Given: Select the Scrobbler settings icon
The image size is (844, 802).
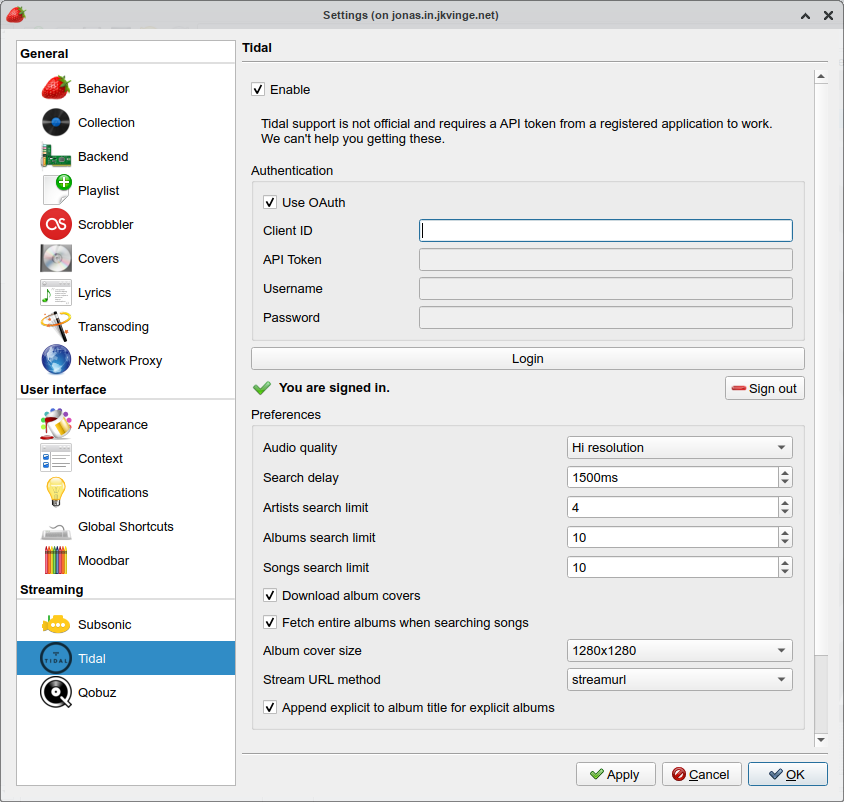Looking at the screenshot, I should 56,224.
